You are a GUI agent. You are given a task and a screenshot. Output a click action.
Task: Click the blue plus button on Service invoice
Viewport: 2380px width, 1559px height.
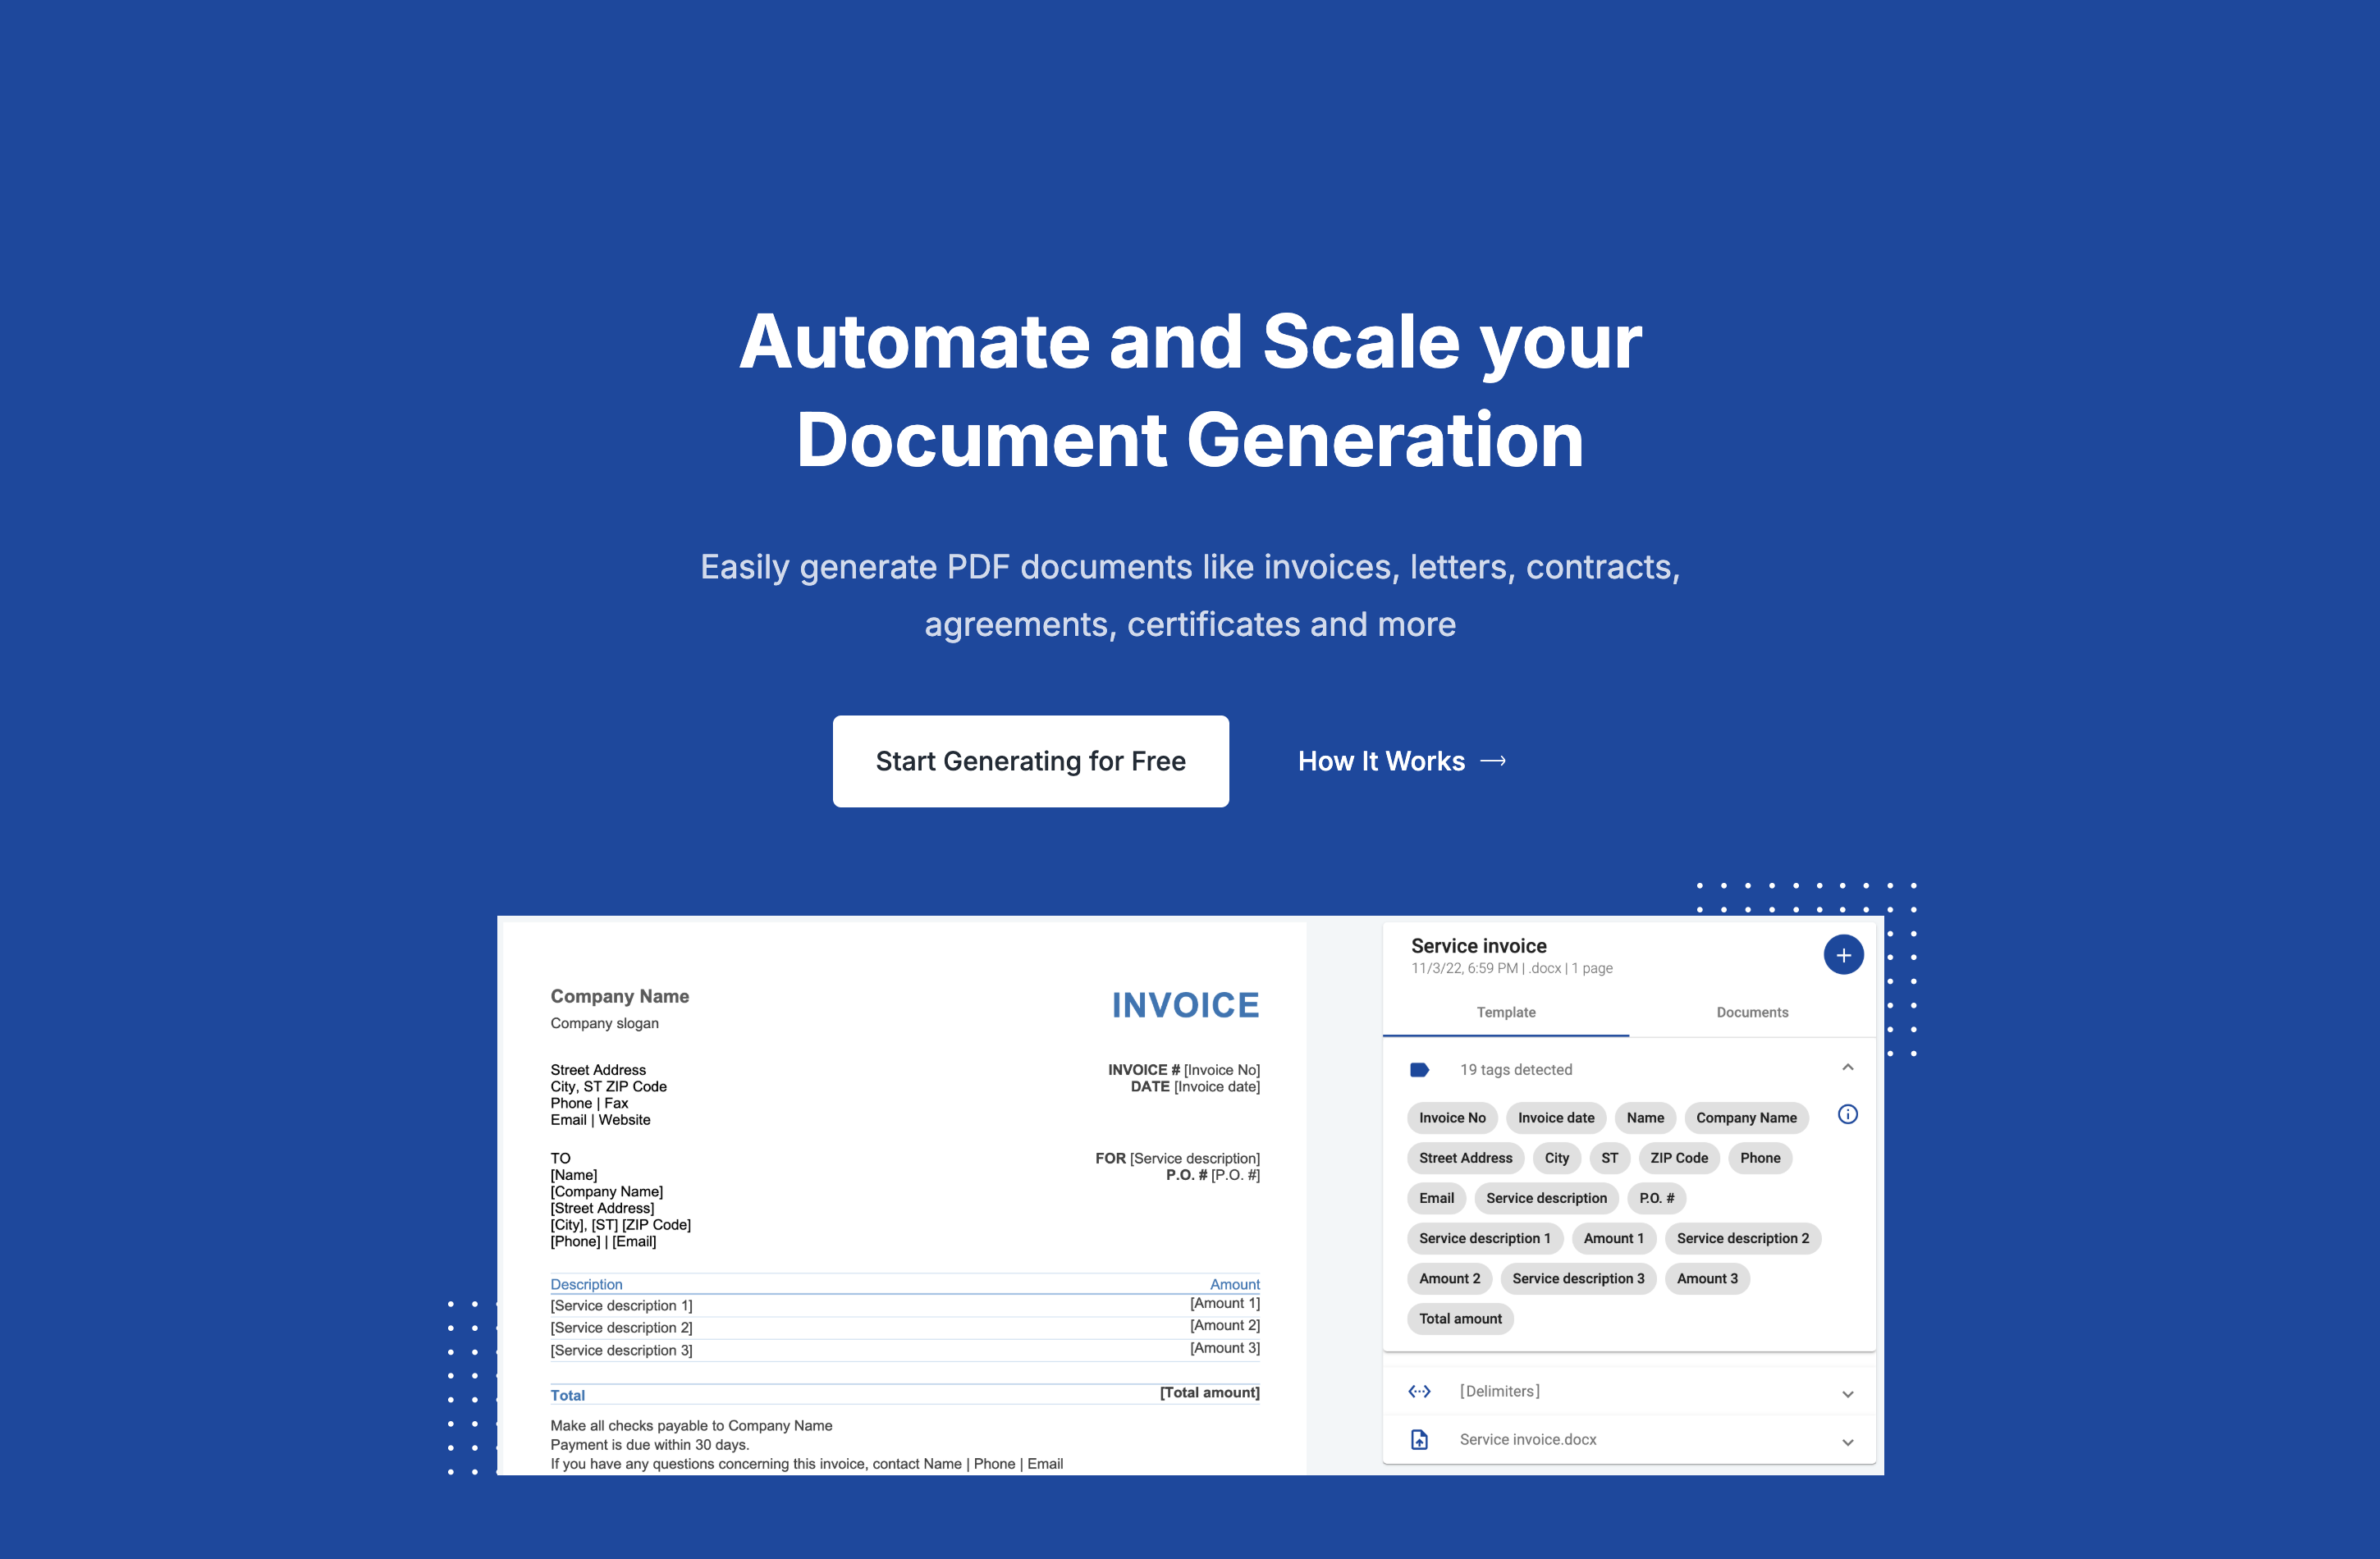click(1843, 955)
